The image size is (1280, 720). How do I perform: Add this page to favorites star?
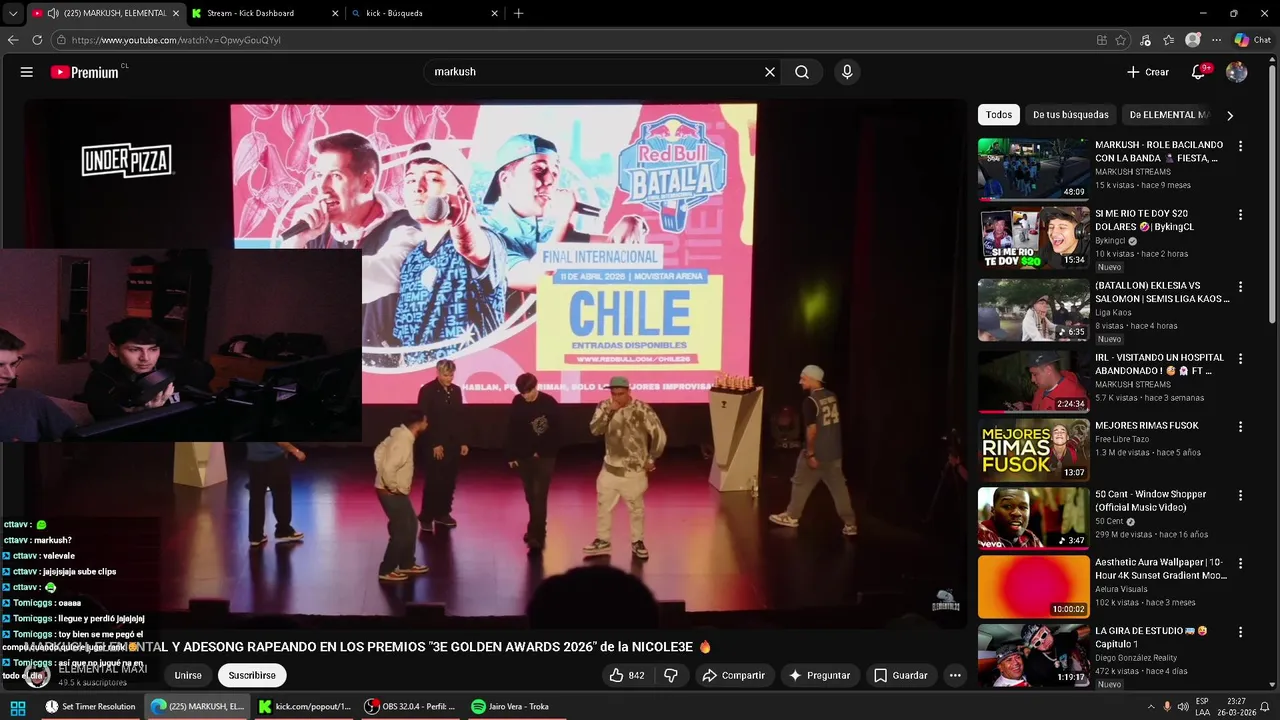(1121, 40)
